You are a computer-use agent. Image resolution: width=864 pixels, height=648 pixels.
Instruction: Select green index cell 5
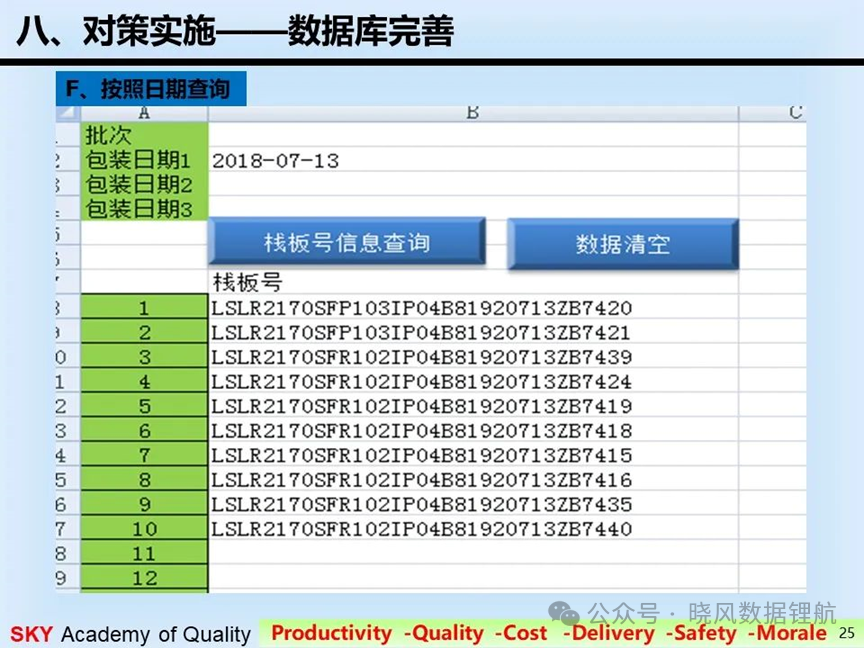click(x=144, y=406)
